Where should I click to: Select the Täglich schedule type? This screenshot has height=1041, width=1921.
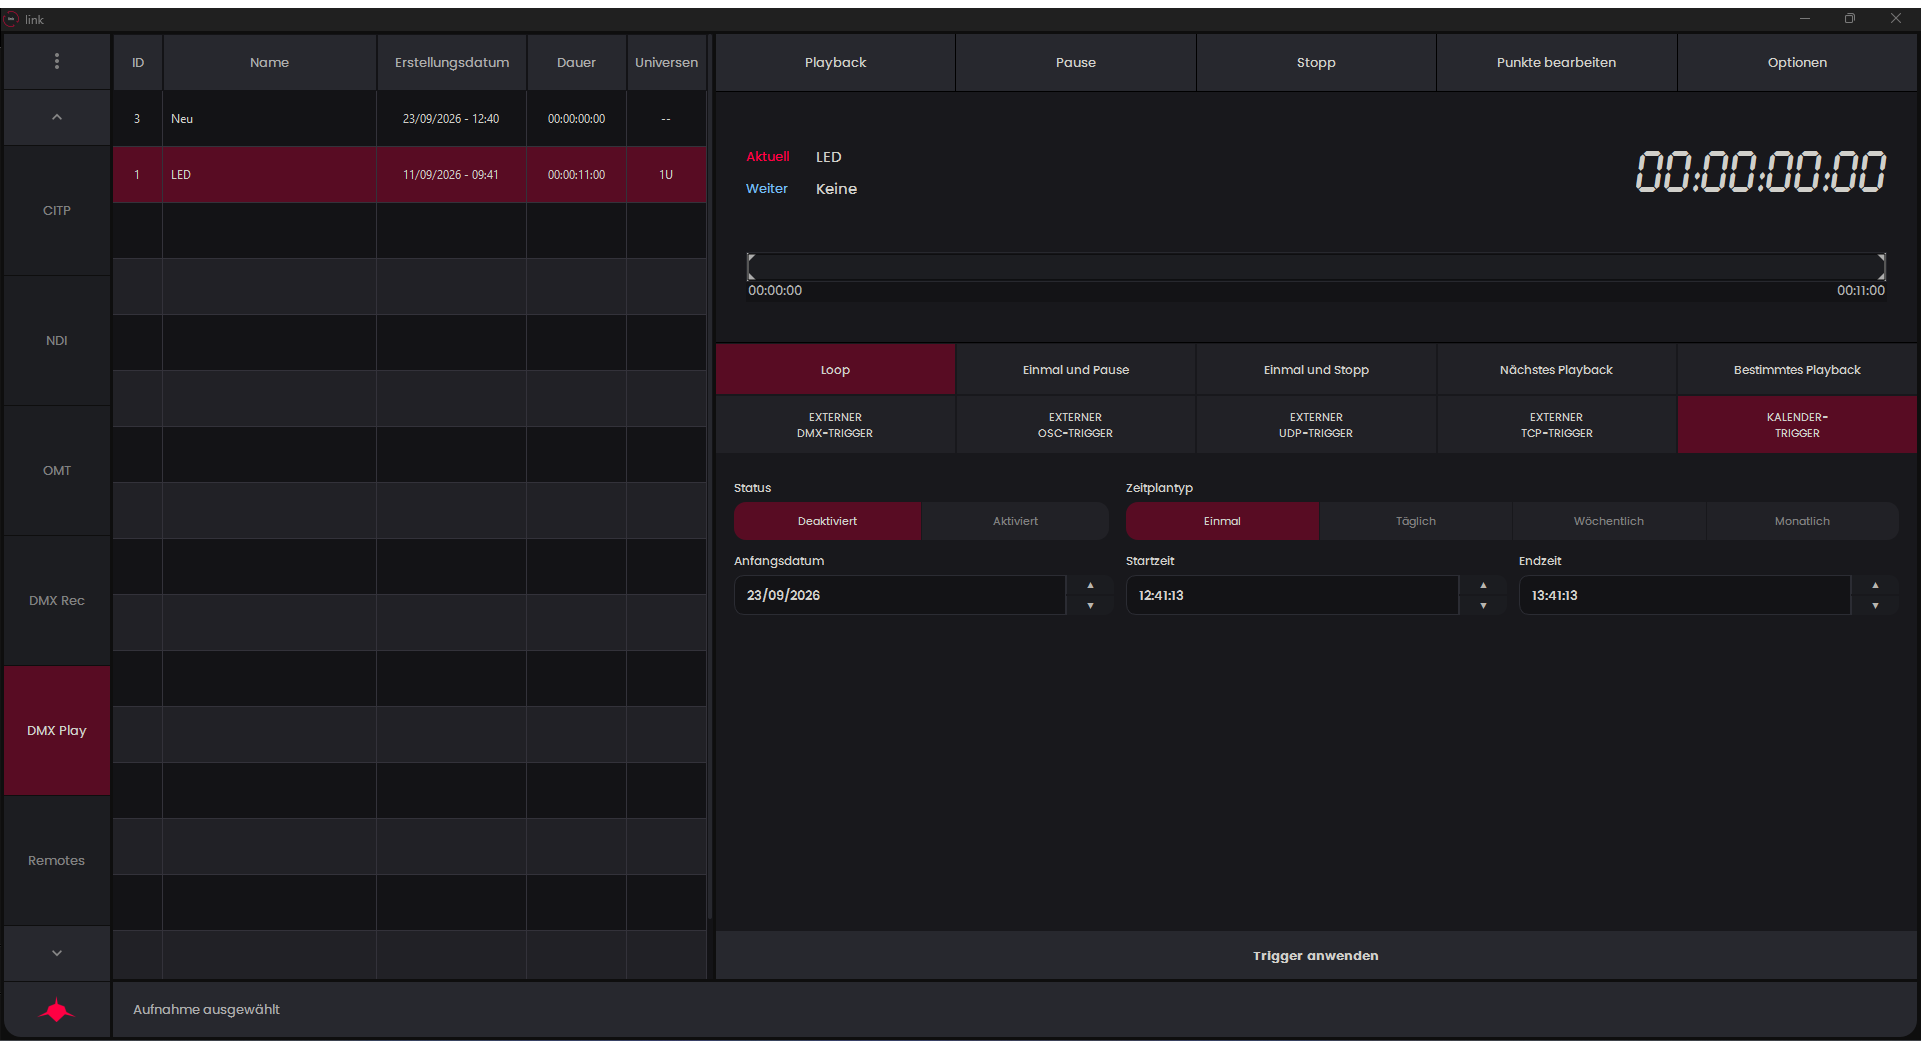click(x=1415, y=521)
